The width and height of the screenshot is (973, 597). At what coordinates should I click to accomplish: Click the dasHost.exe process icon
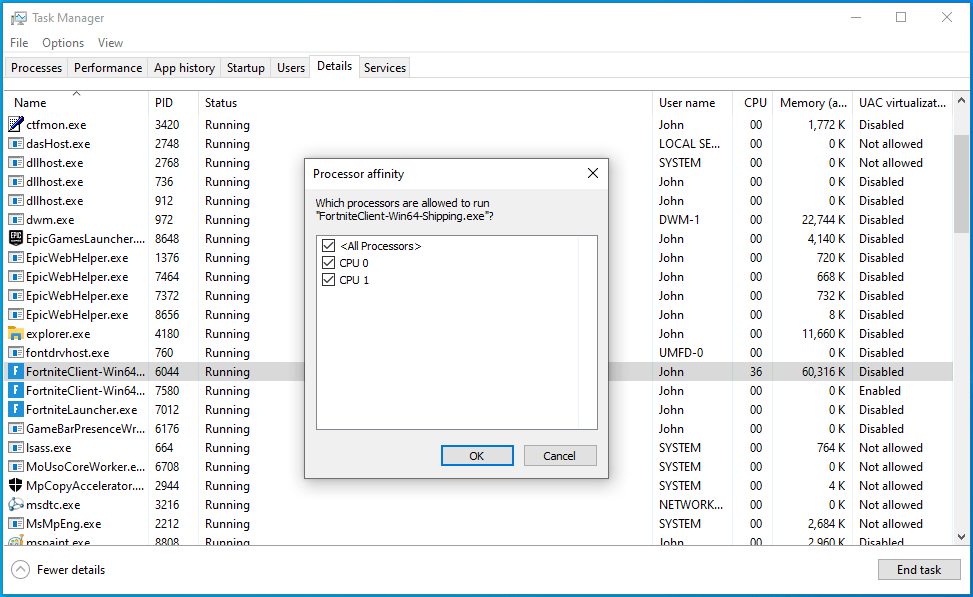click(16, 144)
